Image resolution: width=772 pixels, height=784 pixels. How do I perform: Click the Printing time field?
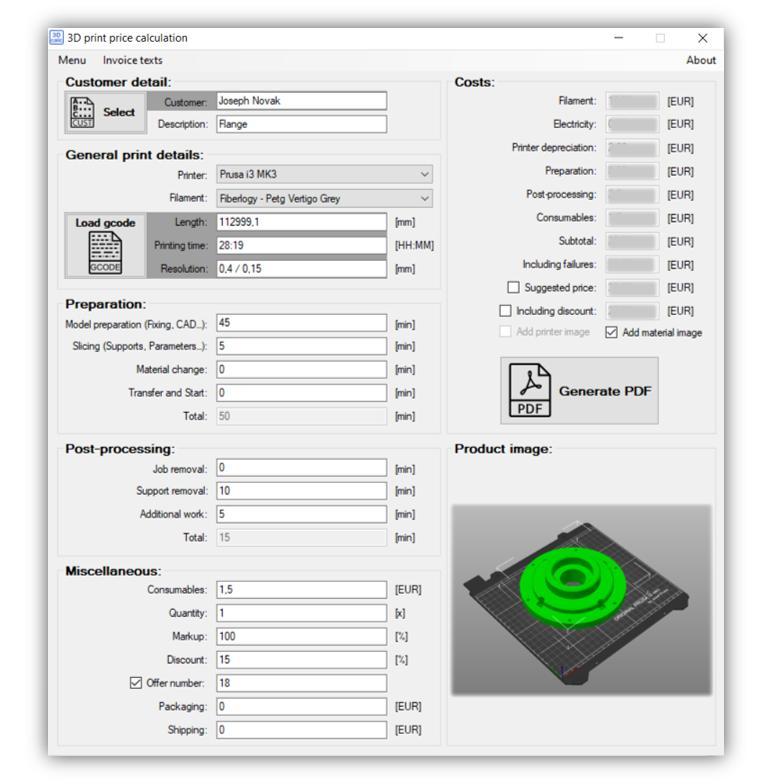(x=302, y=246)
